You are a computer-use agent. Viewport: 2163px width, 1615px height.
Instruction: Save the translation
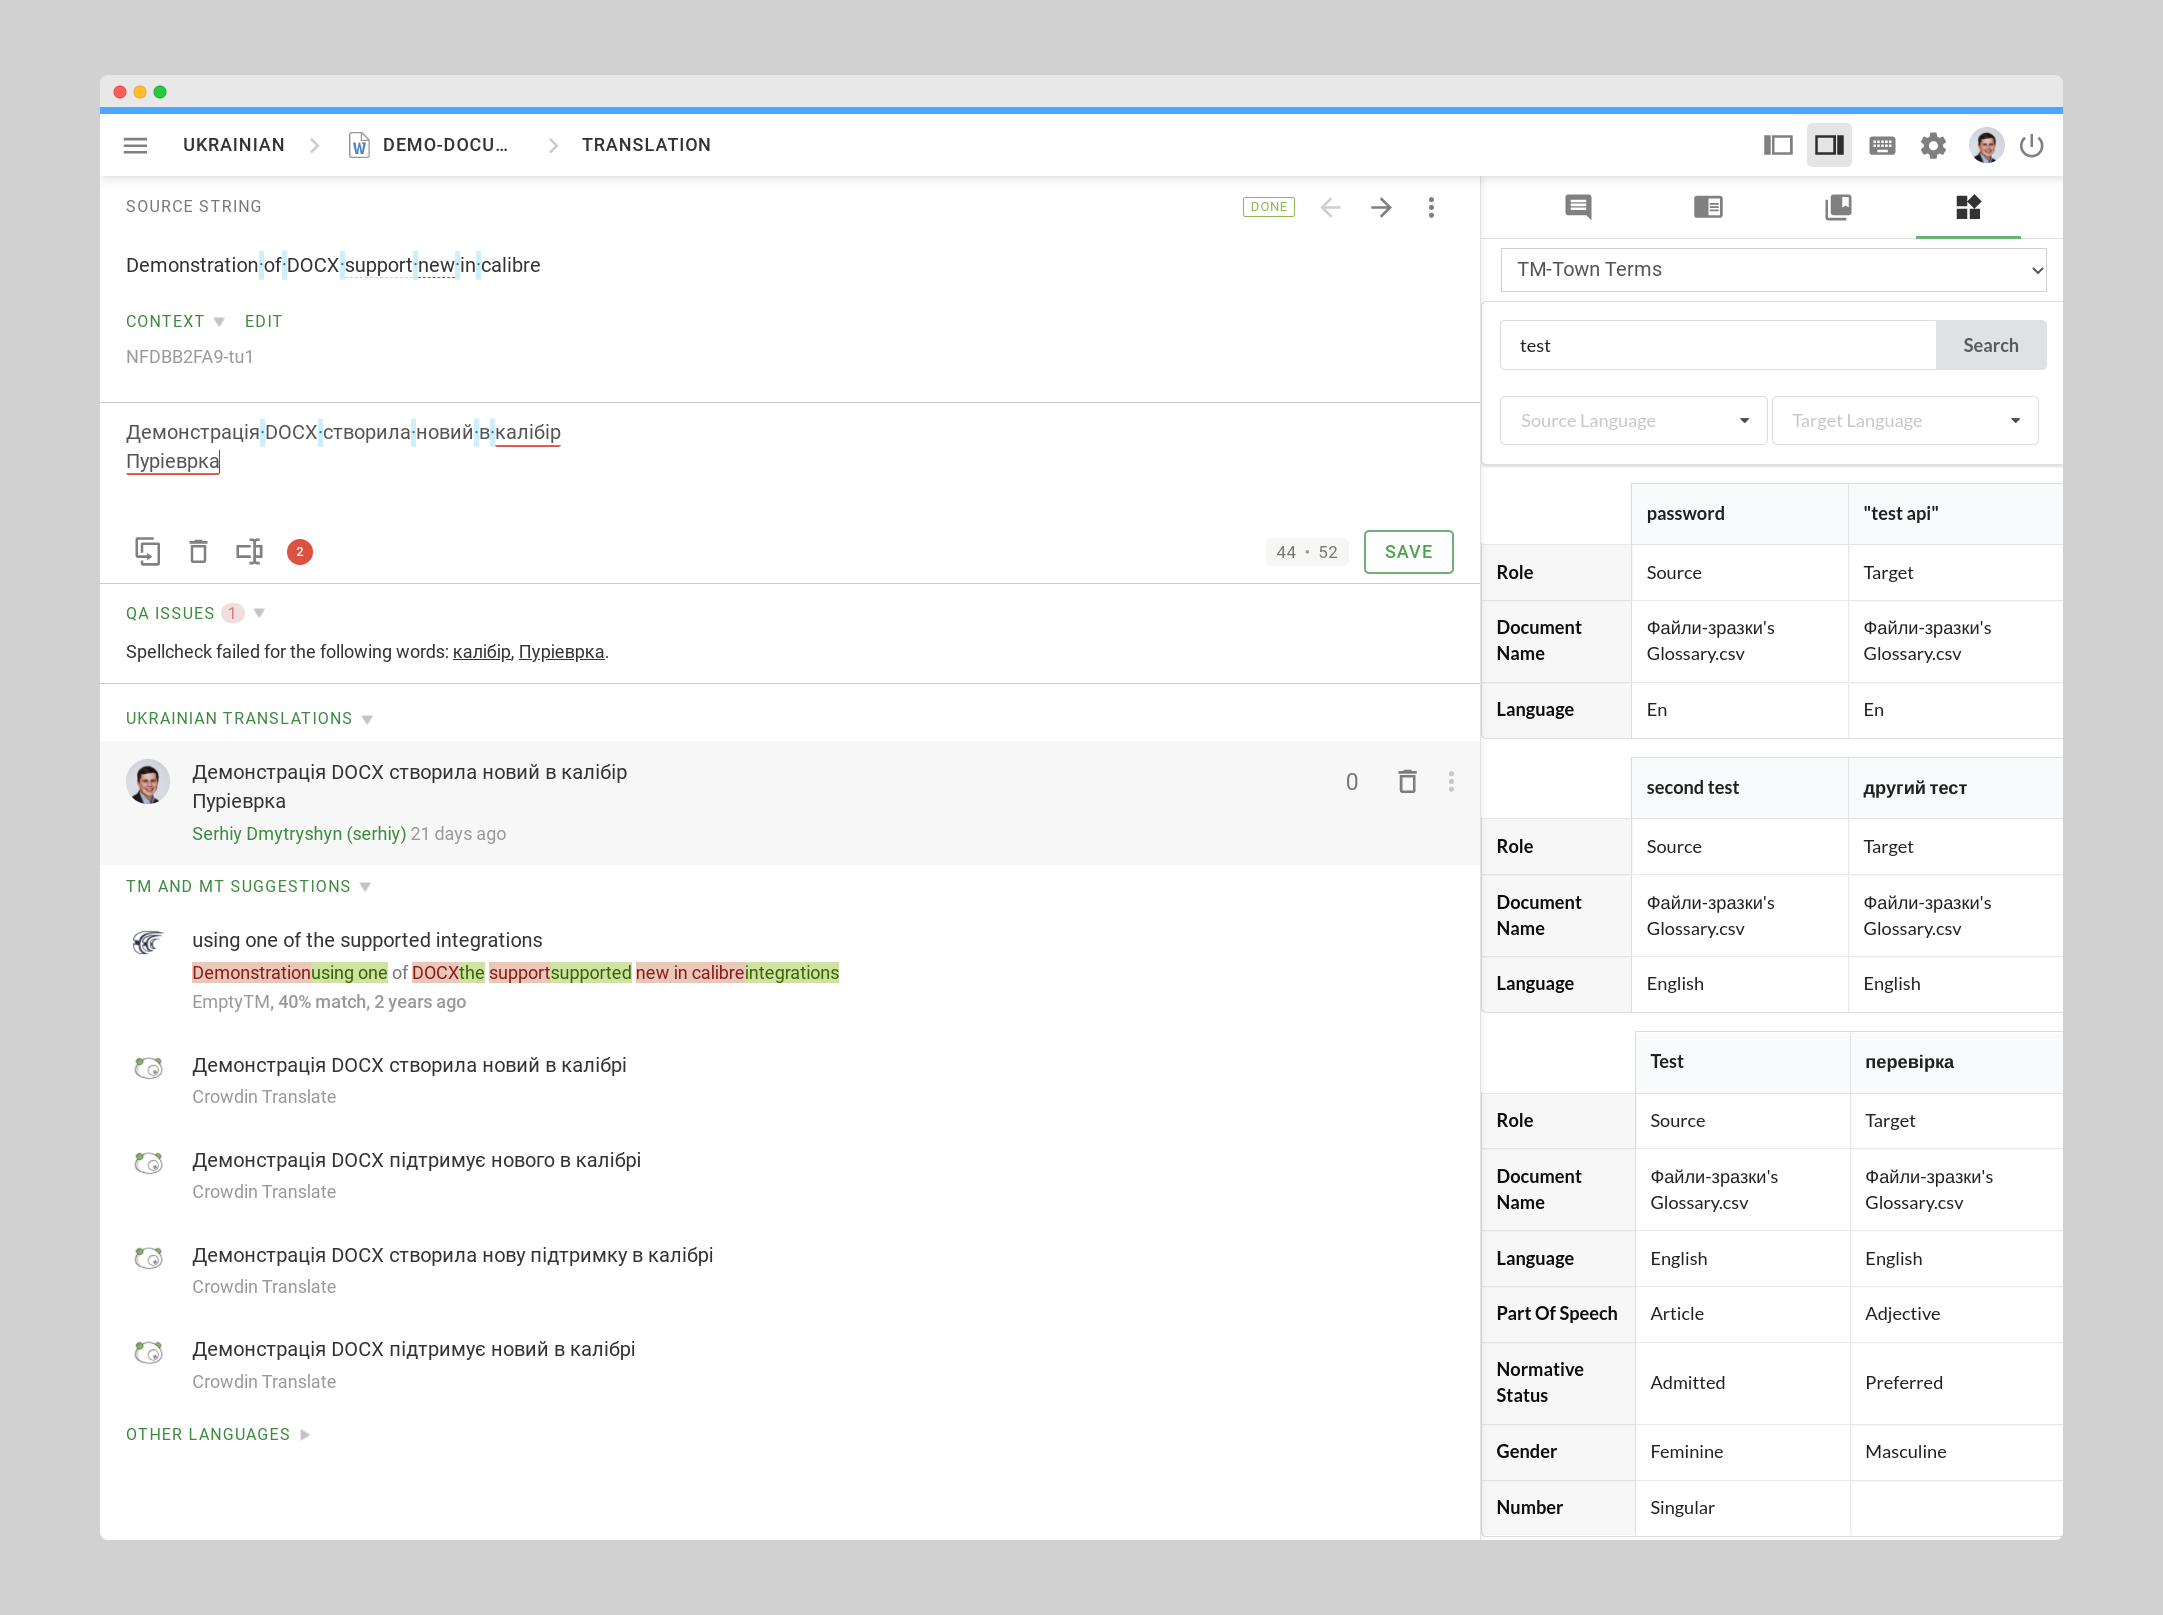click(1408, 551)
